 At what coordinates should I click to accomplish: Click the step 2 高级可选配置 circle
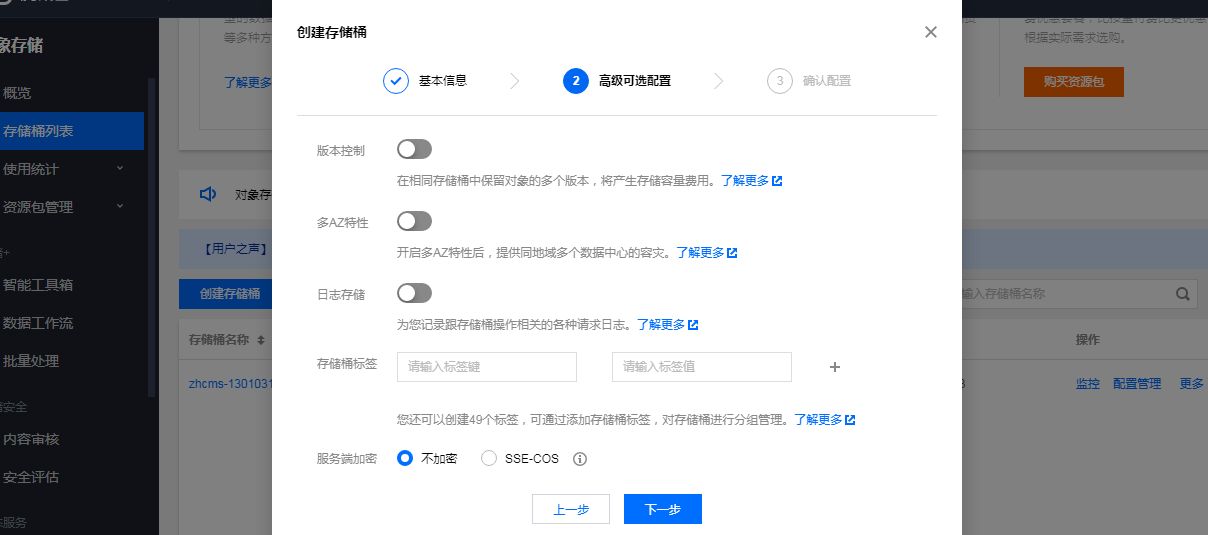coord(576,81)
